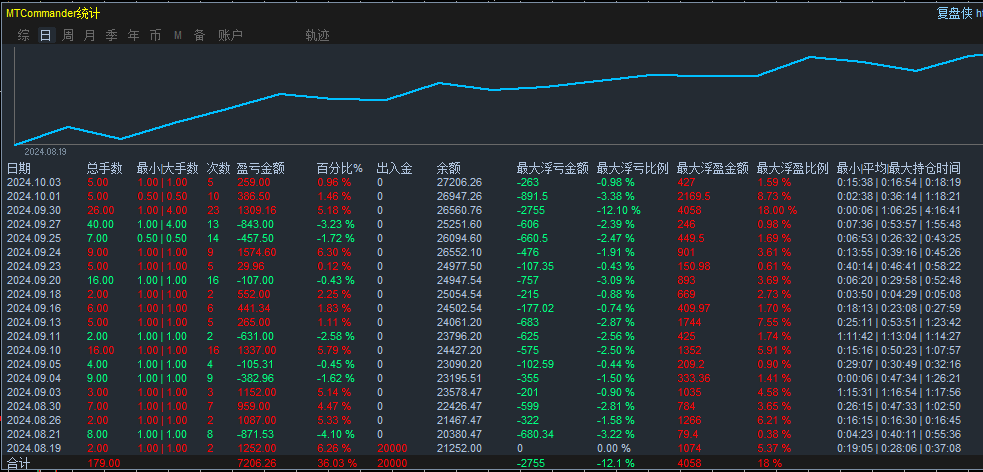
Task: Click the 2024.08.19 chart date label
Action: pos(45,151)
